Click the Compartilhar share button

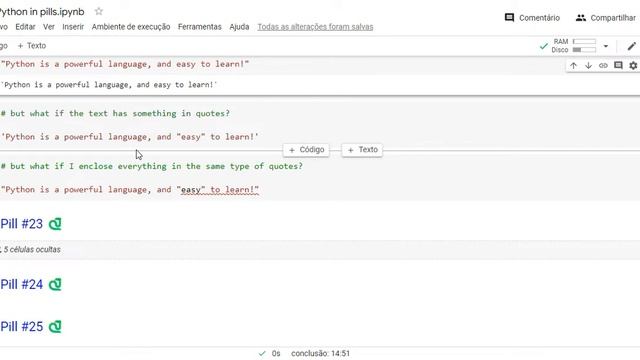606,18
